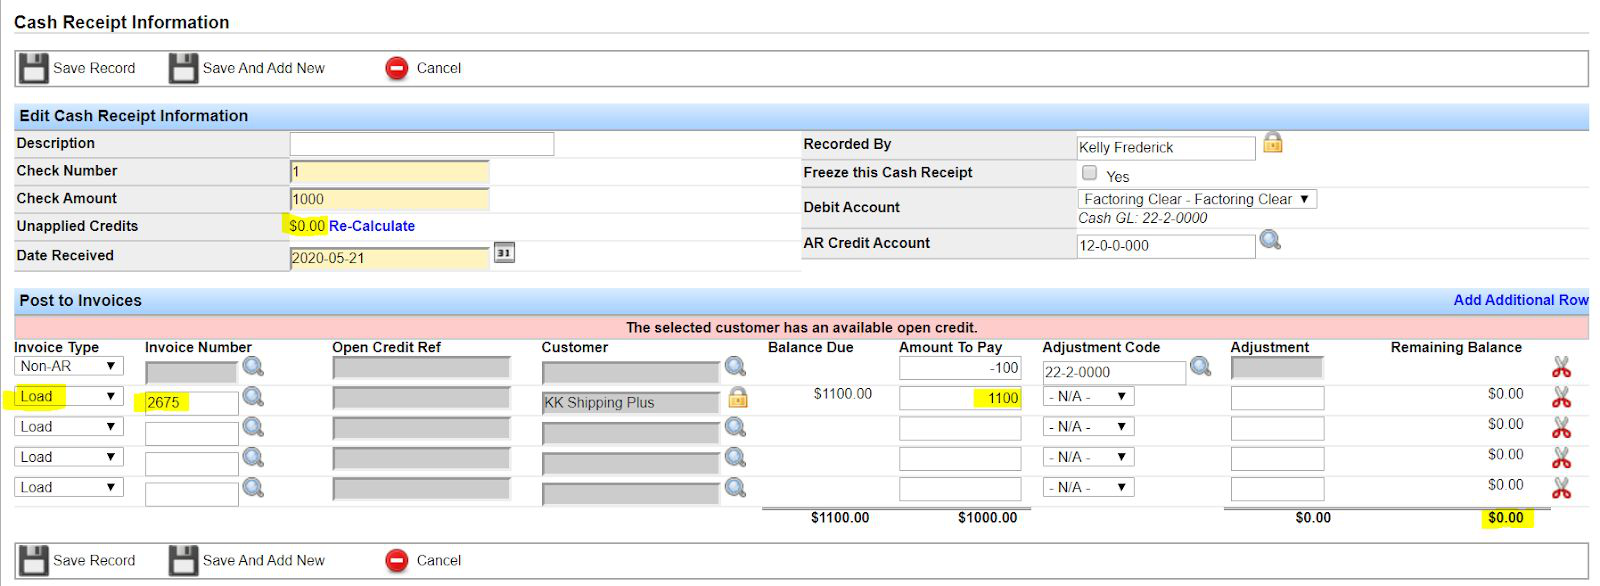Click the lock icon beside Recorded By
Image resolution: width=1600 pixels, height=586 pixels.
pos(1272,143)
